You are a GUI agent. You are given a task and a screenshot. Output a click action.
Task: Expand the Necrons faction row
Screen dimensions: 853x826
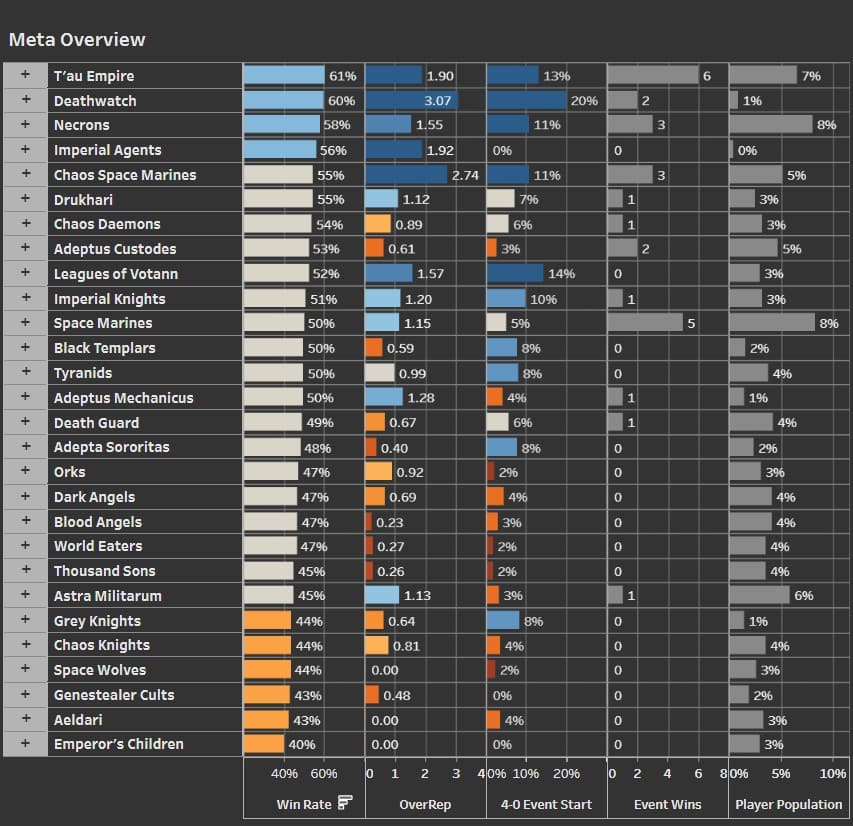point(25,125)
